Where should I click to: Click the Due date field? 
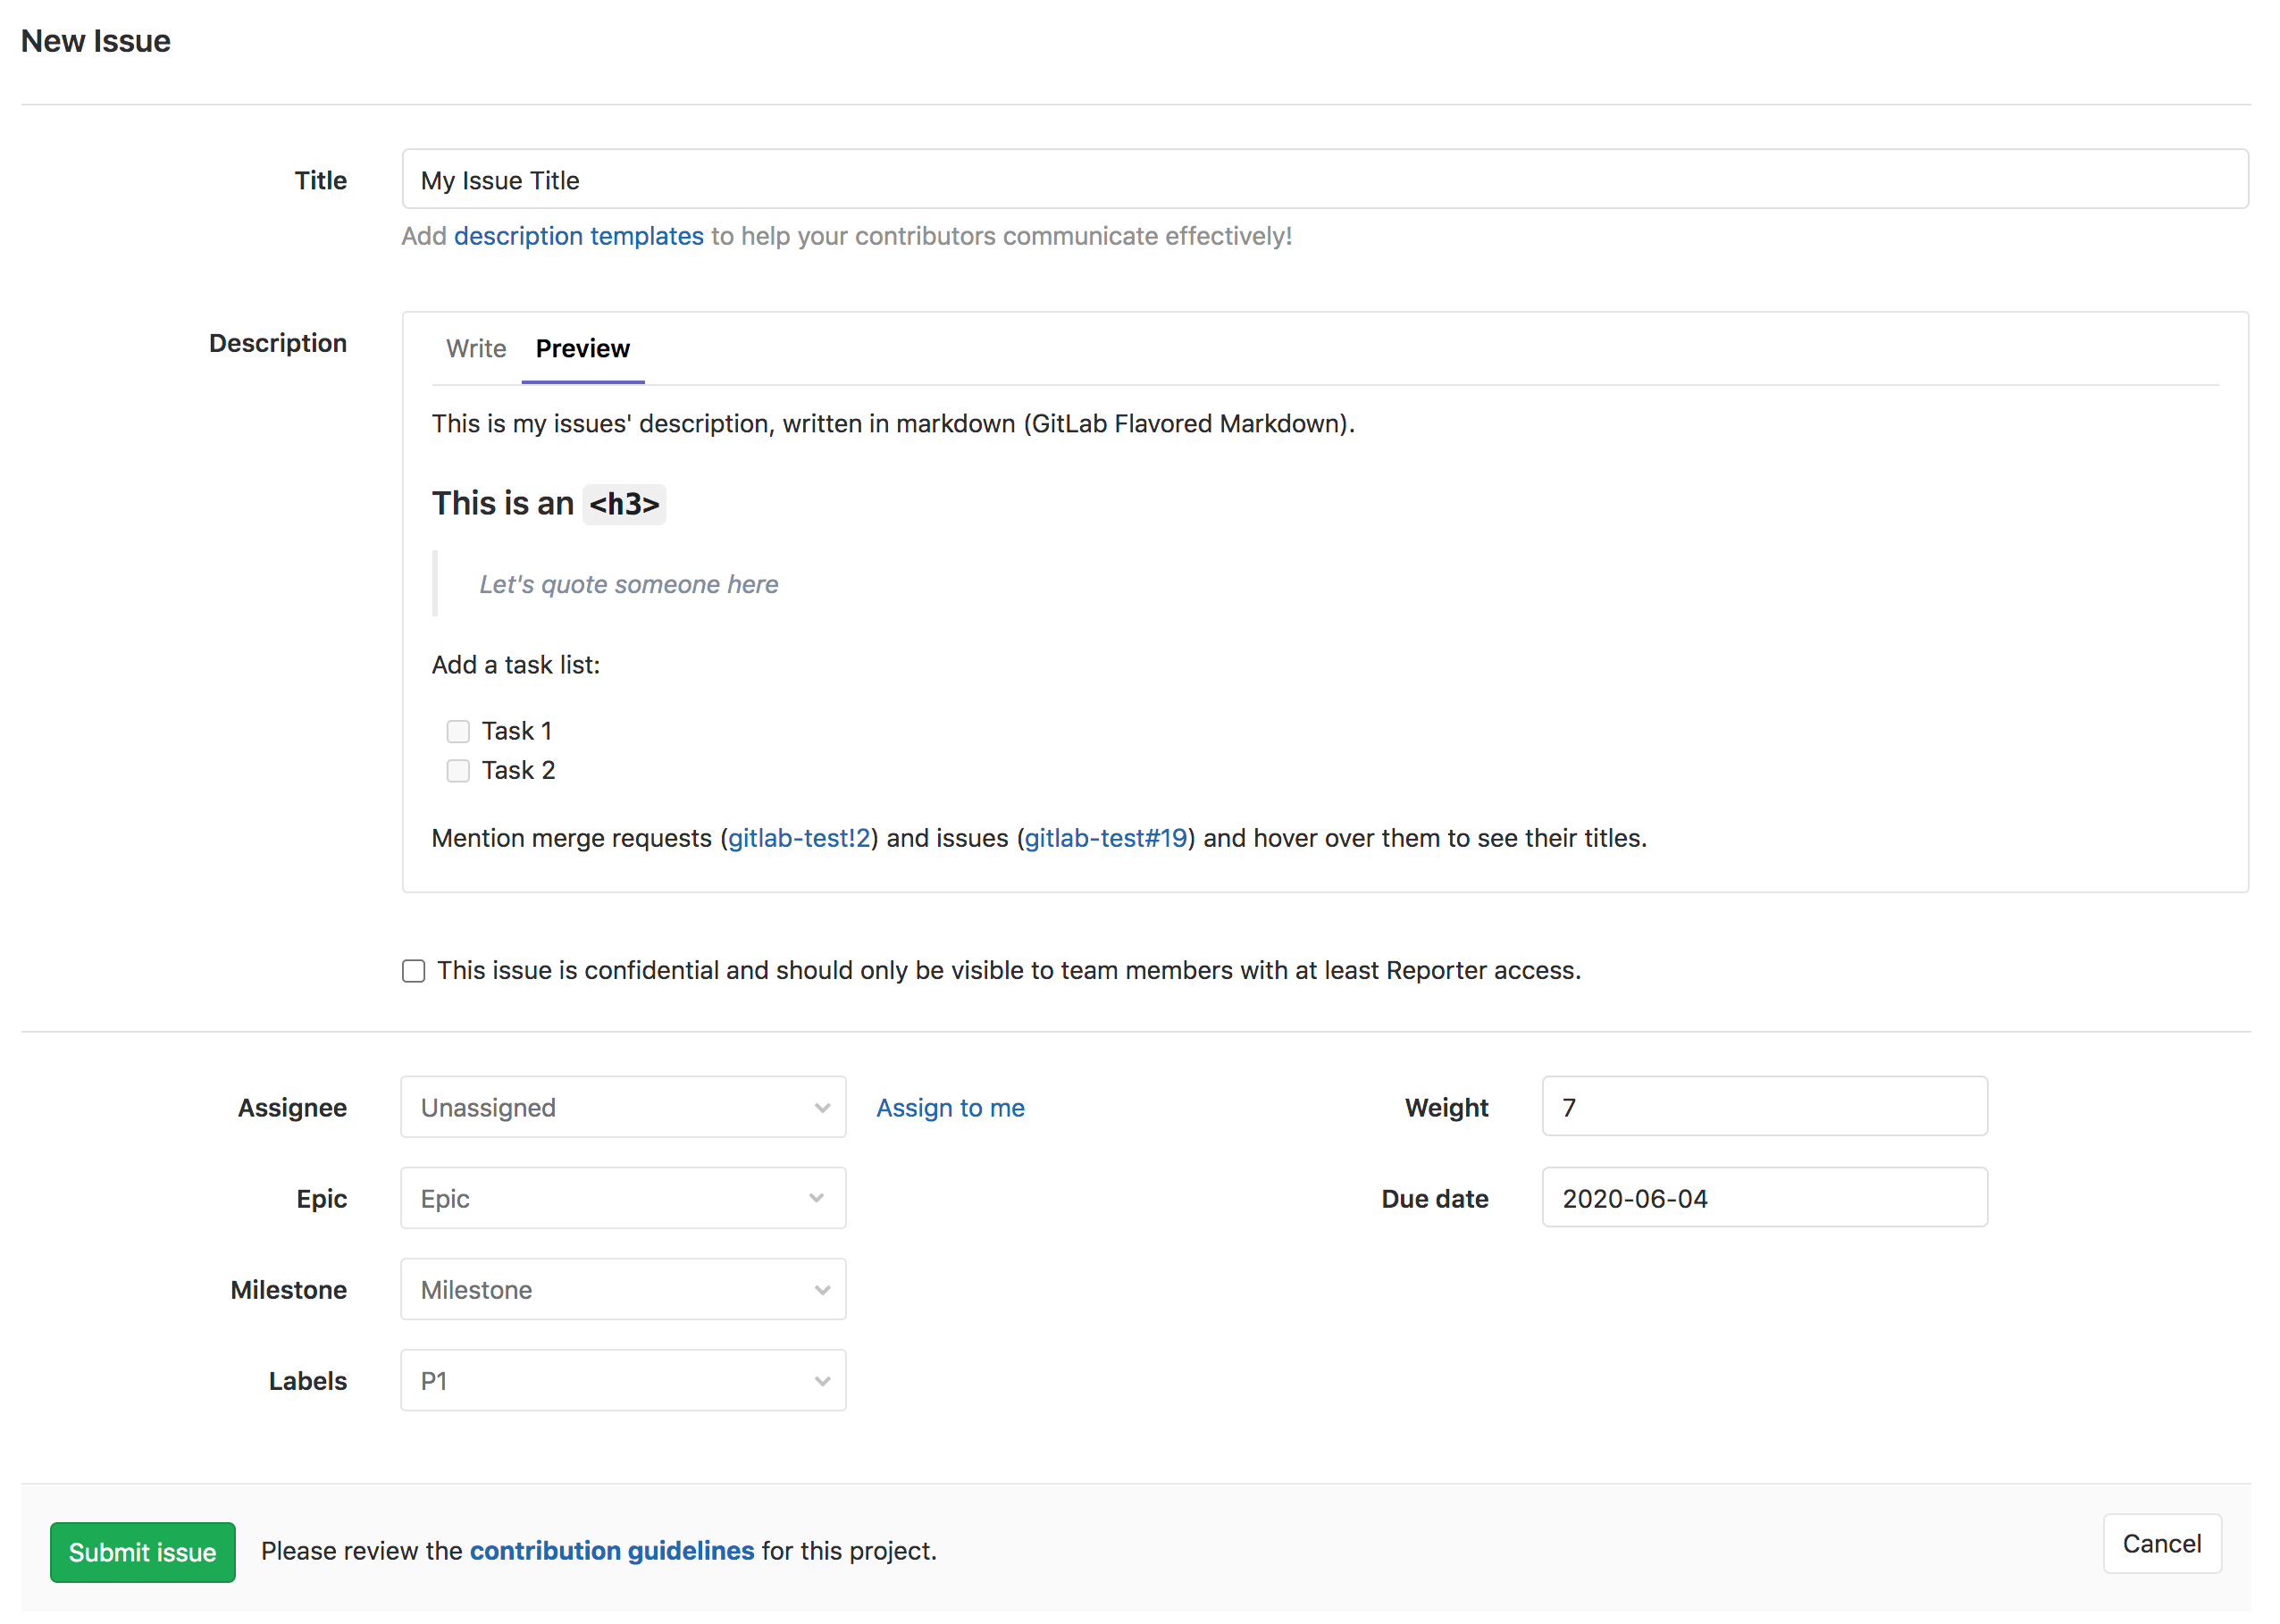1764,1197
